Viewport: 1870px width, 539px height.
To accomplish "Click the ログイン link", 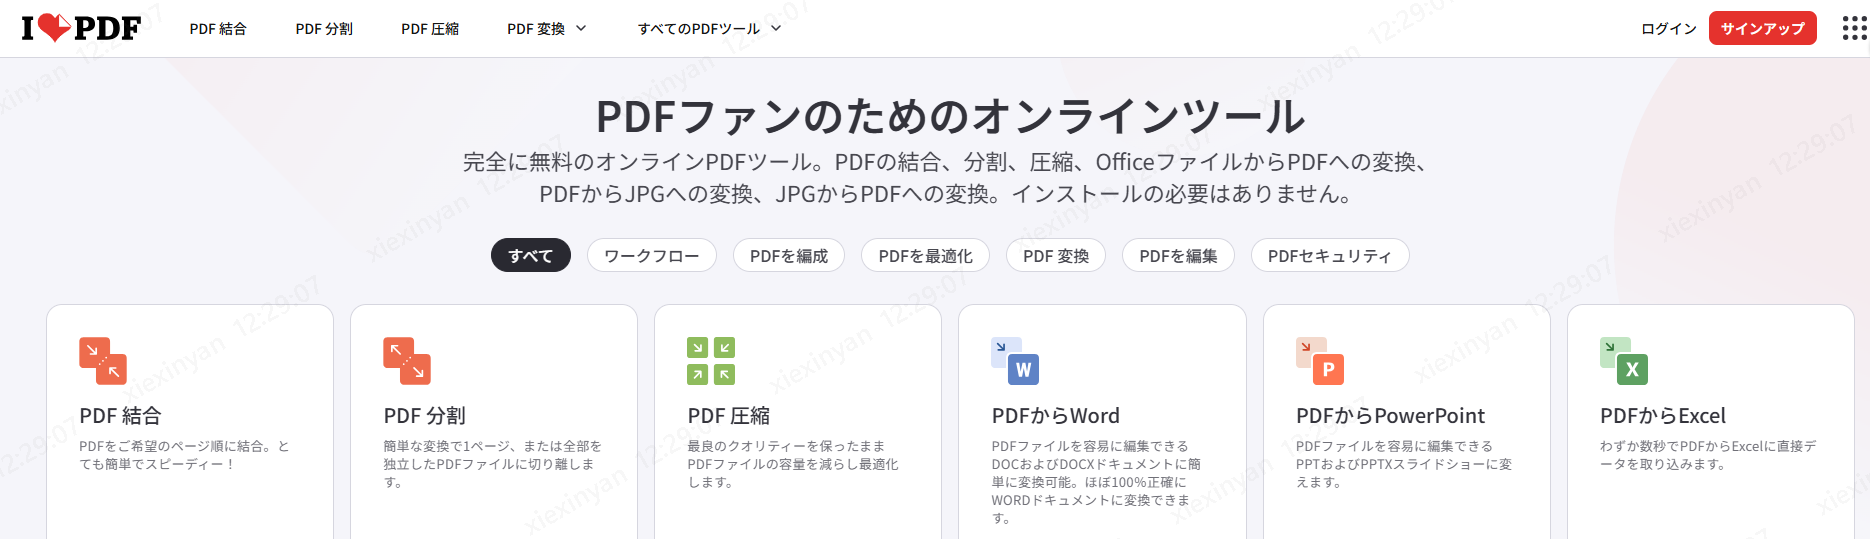I will pyautogui.click(x=1669, y=29).
